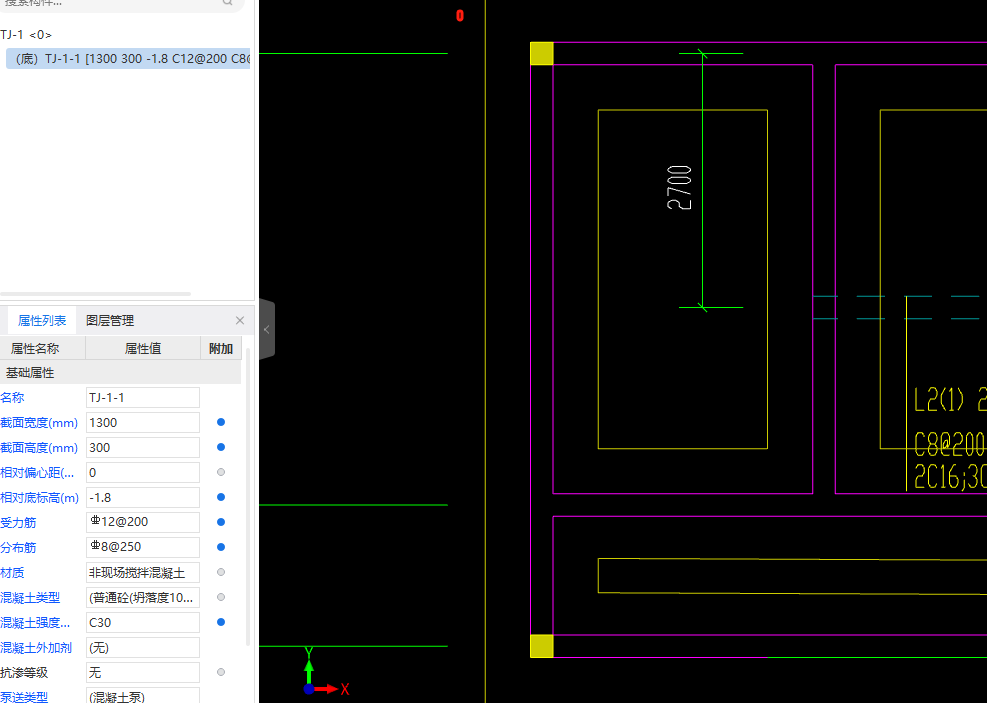Toggle 附加 marker for 受力筋

click(x=221, y=522)
